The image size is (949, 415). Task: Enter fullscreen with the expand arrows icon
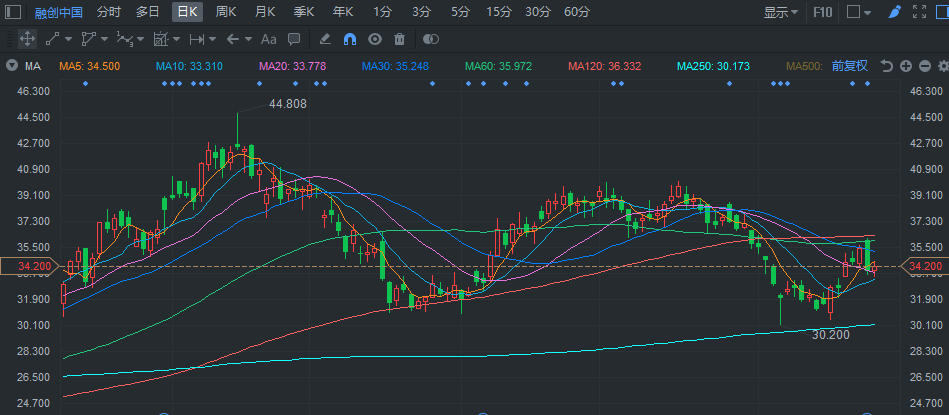pyautogui.click(x=919, y=11)
